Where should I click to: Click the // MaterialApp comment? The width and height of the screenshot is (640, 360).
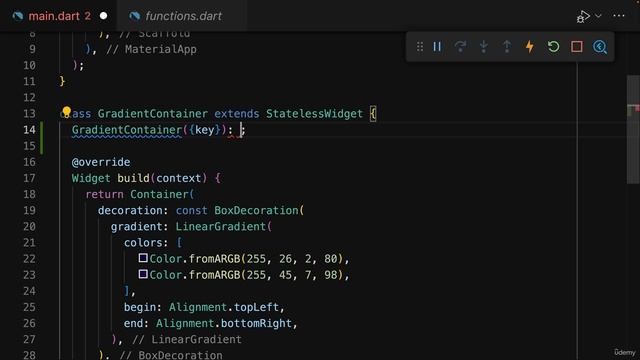[x=151, y=49]
